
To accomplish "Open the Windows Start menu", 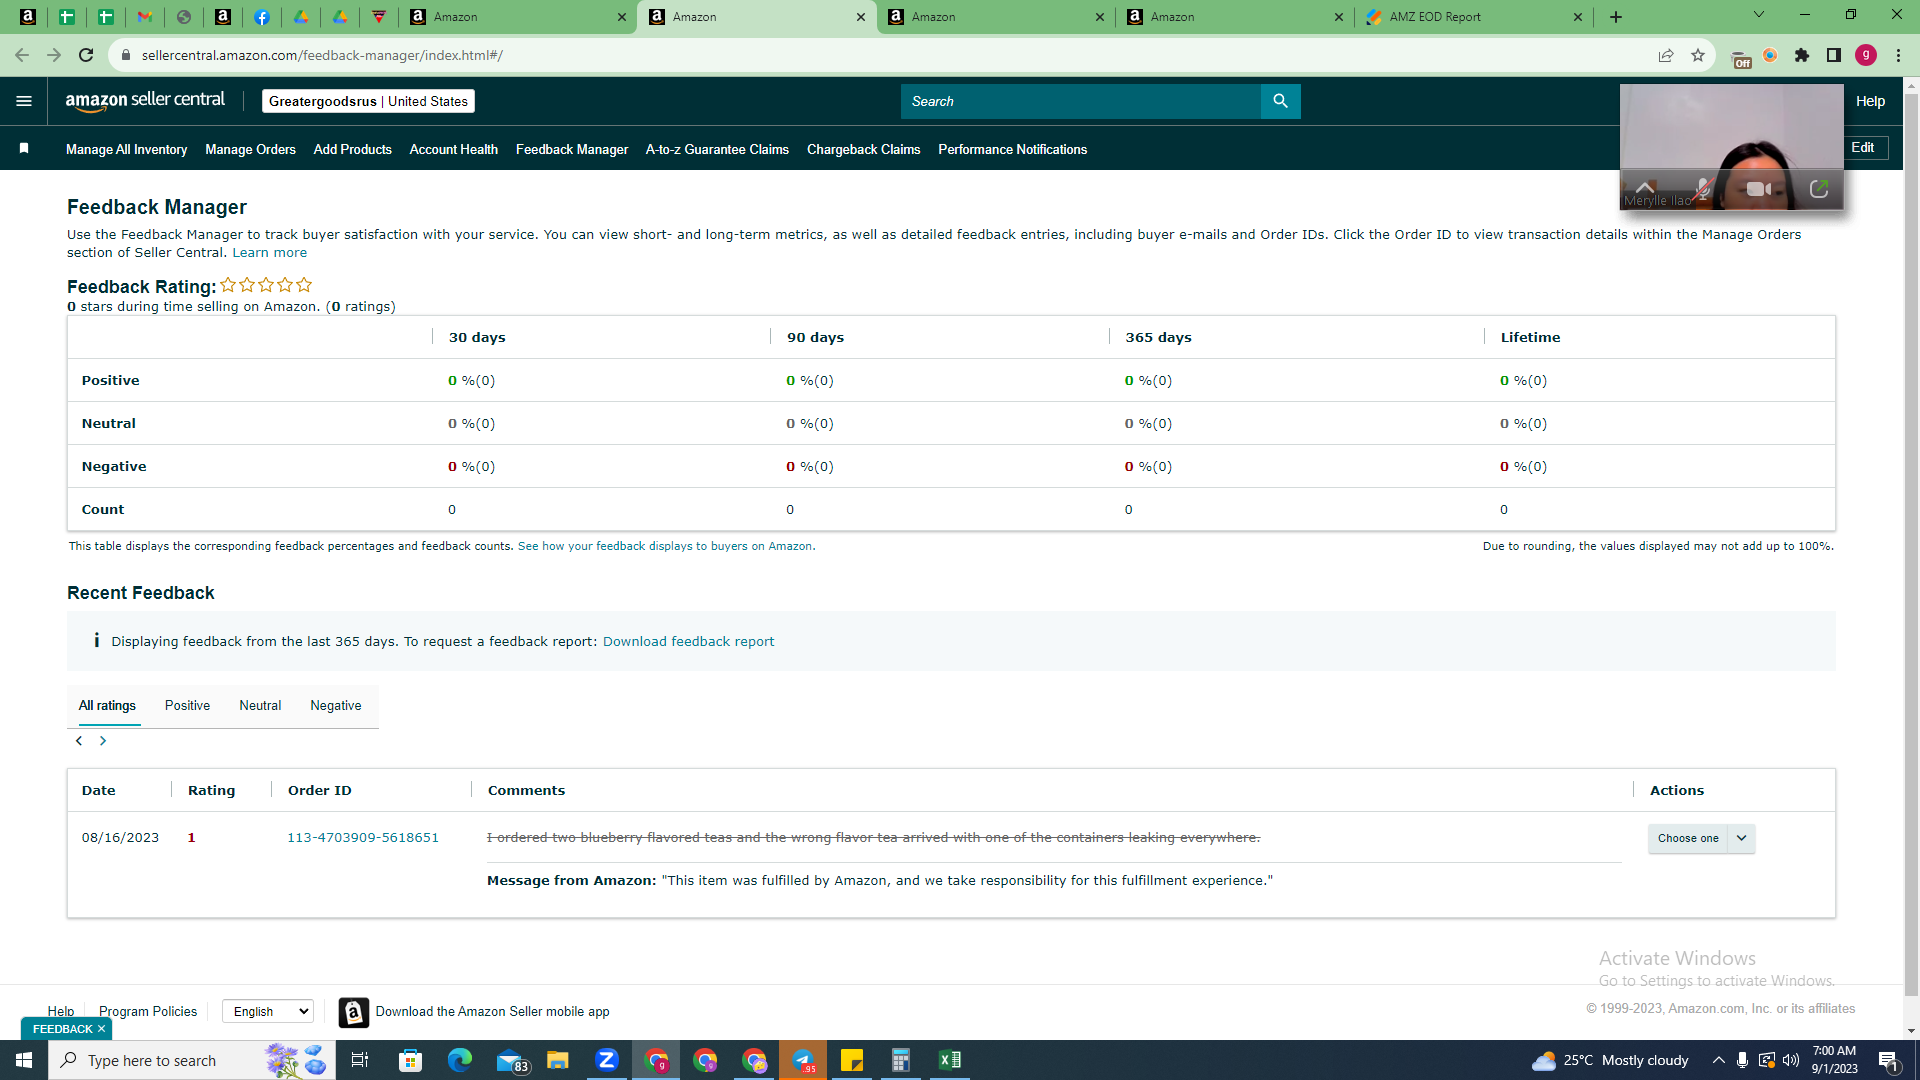I will point(24,1060).
